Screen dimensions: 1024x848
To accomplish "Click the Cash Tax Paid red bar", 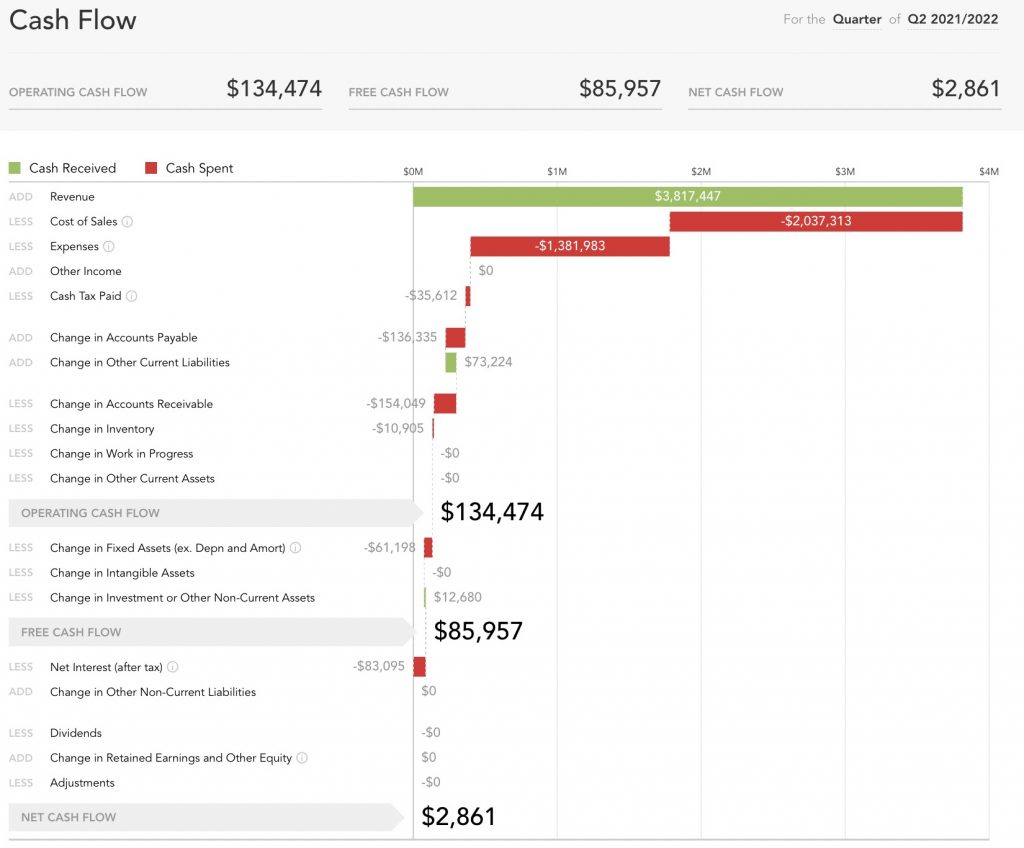I will [x=468, y=296].
